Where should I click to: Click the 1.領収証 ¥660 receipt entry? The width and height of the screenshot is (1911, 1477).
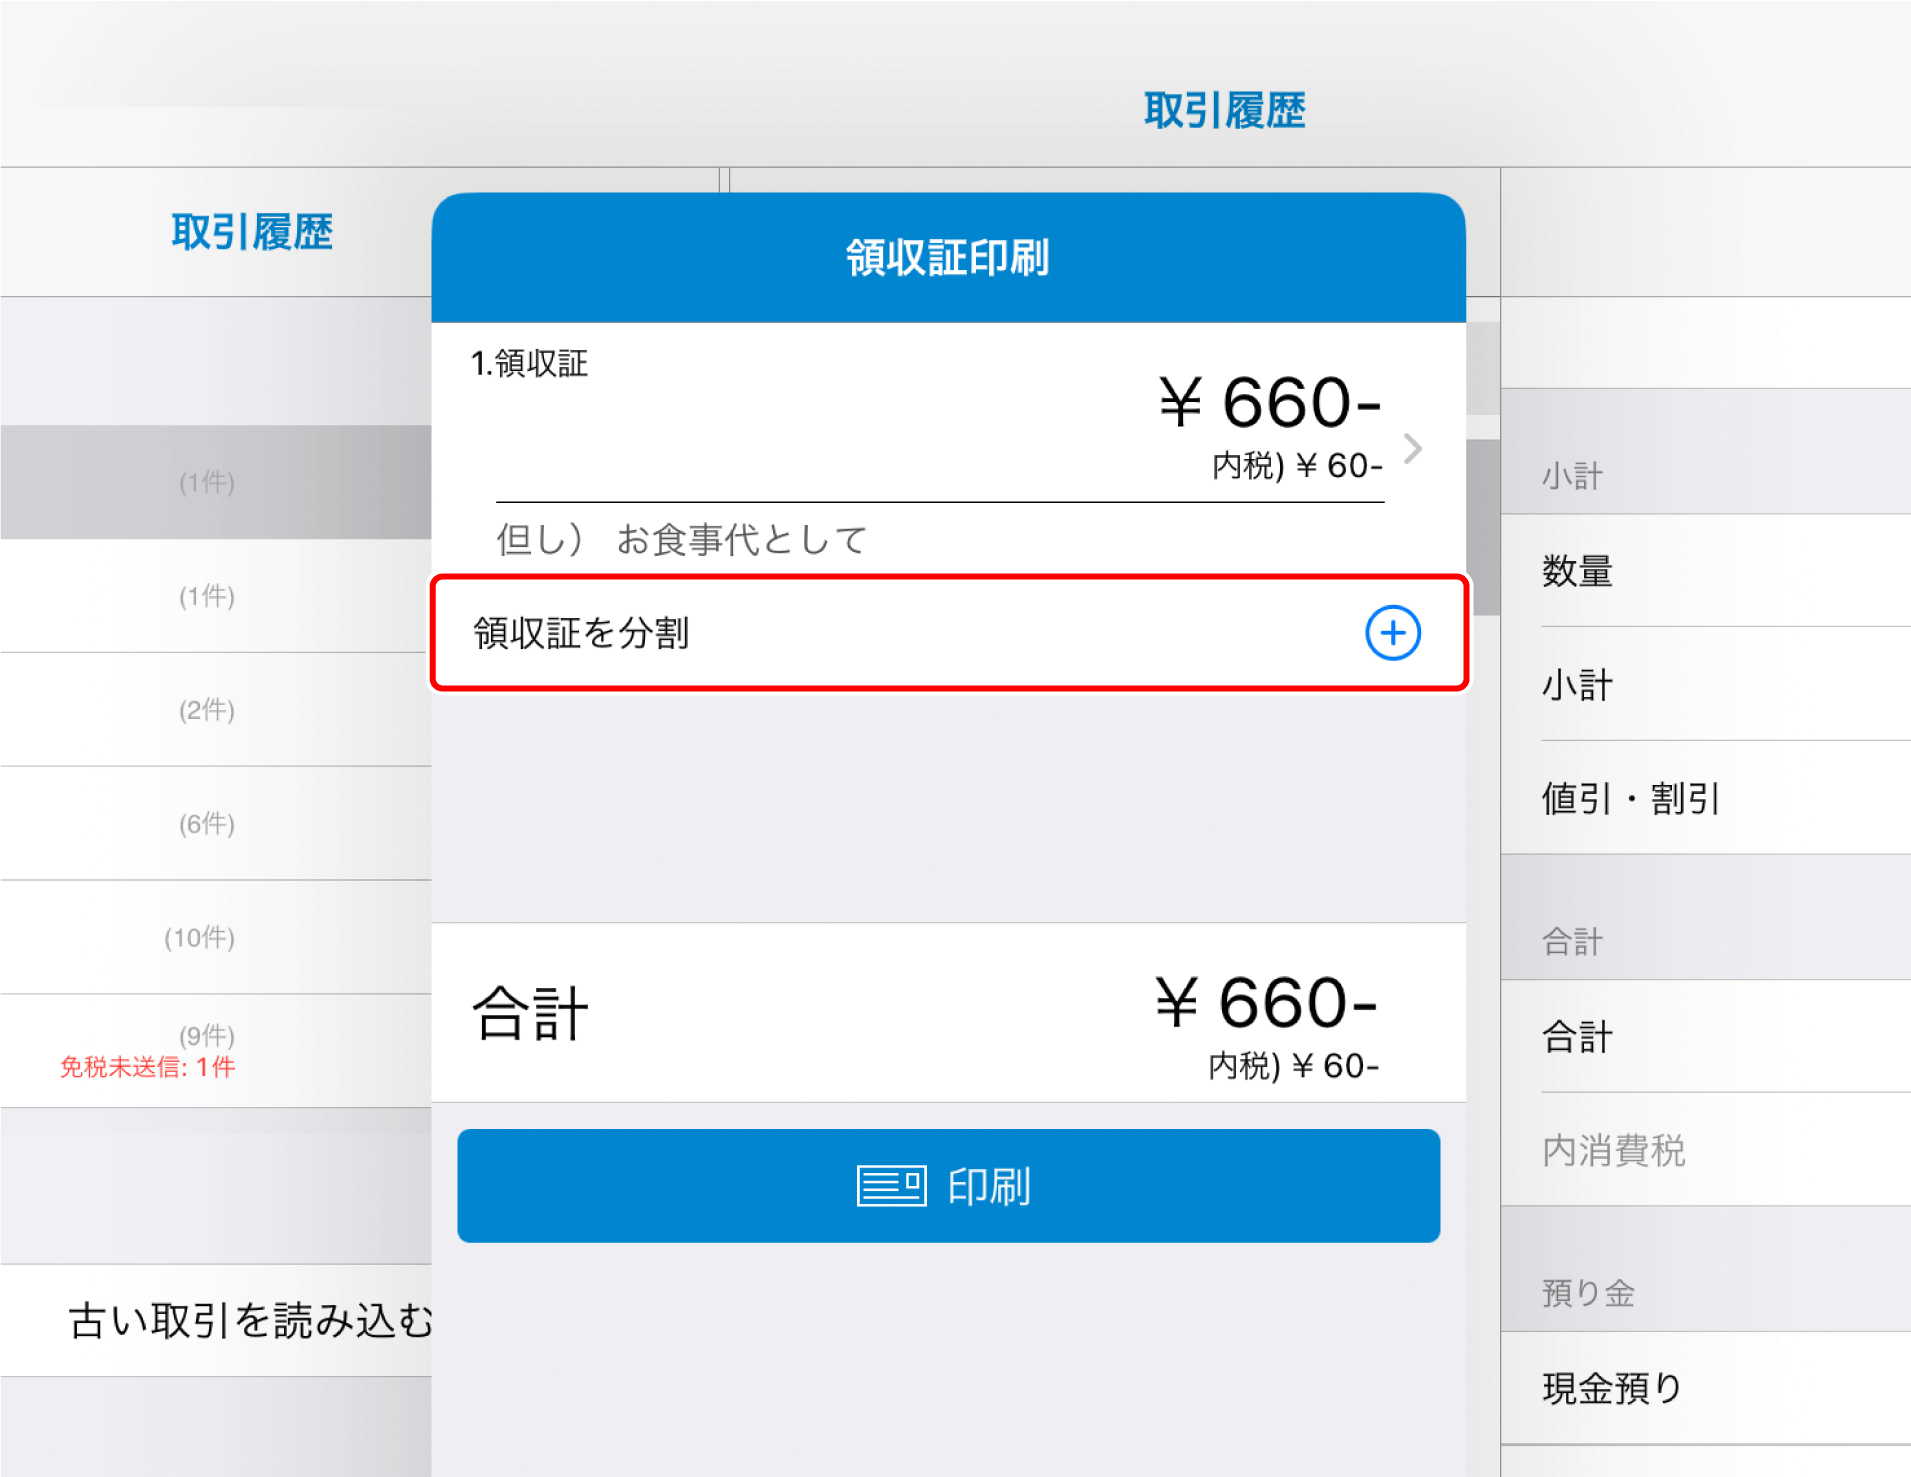tap(930, 410)
